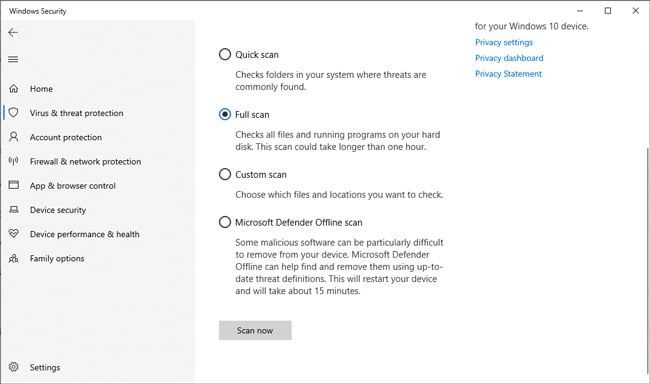This screenshot has height=384, width=650.
Task: Open Virus & threat protection
Action: [x=76, y=113]
